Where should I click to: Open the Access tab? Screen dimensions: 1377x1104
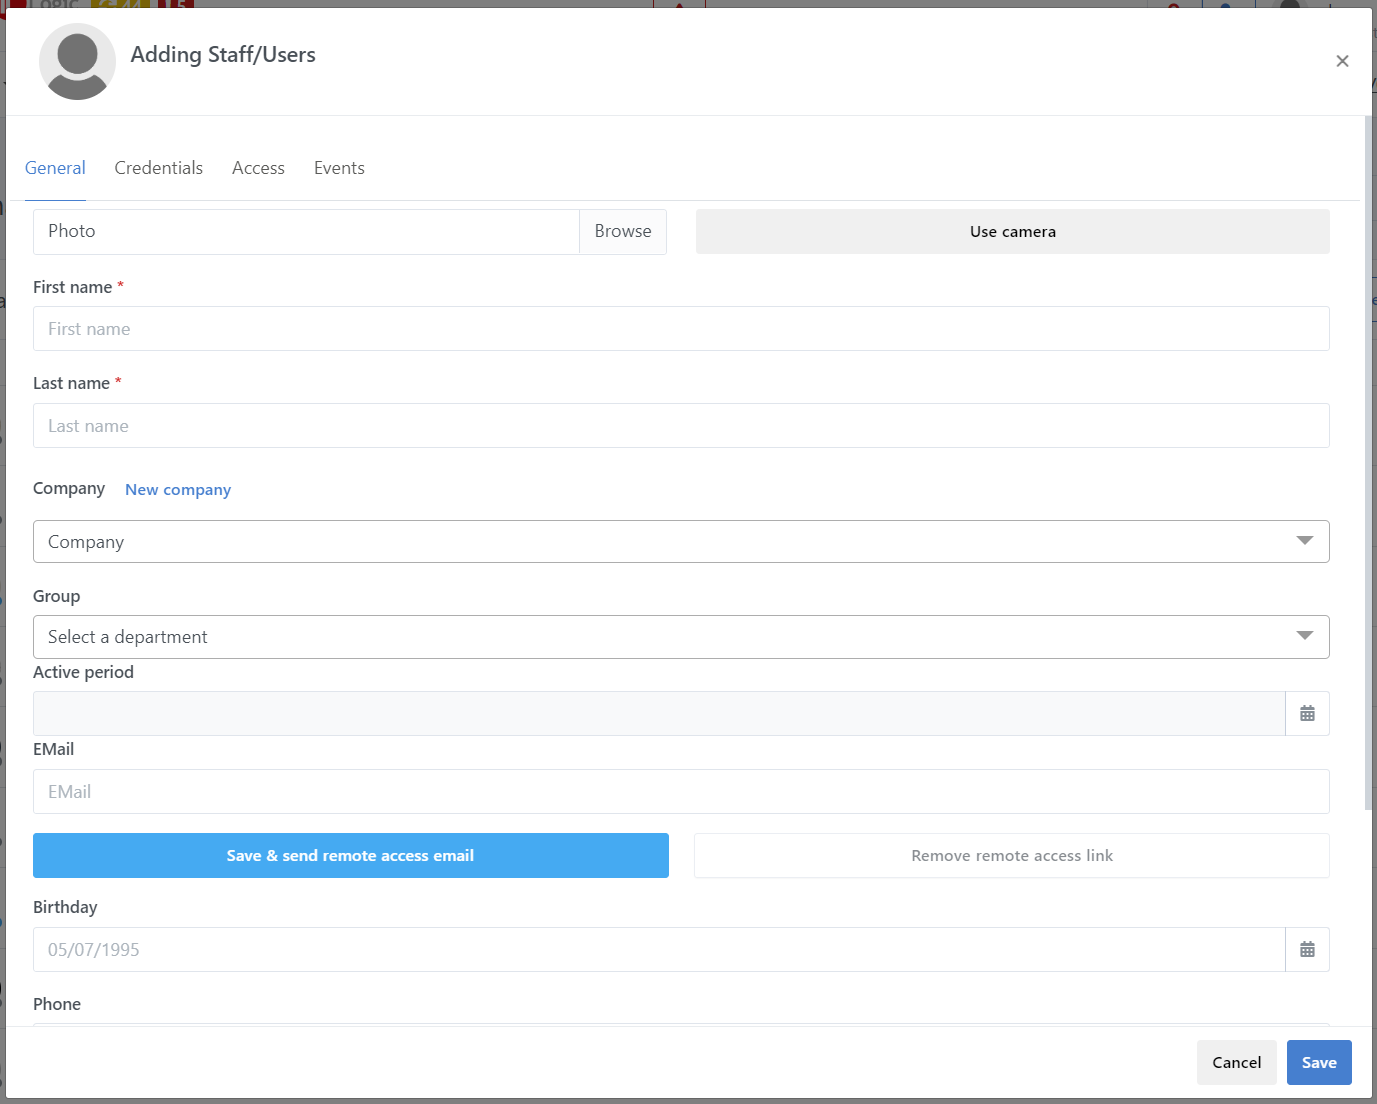(258, 168)
